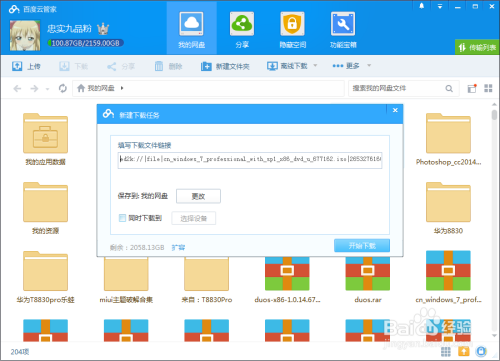Click the 离线下载 offline download icon
The width and height of the screenshot is (500, 361).
[x=272, y=66]
